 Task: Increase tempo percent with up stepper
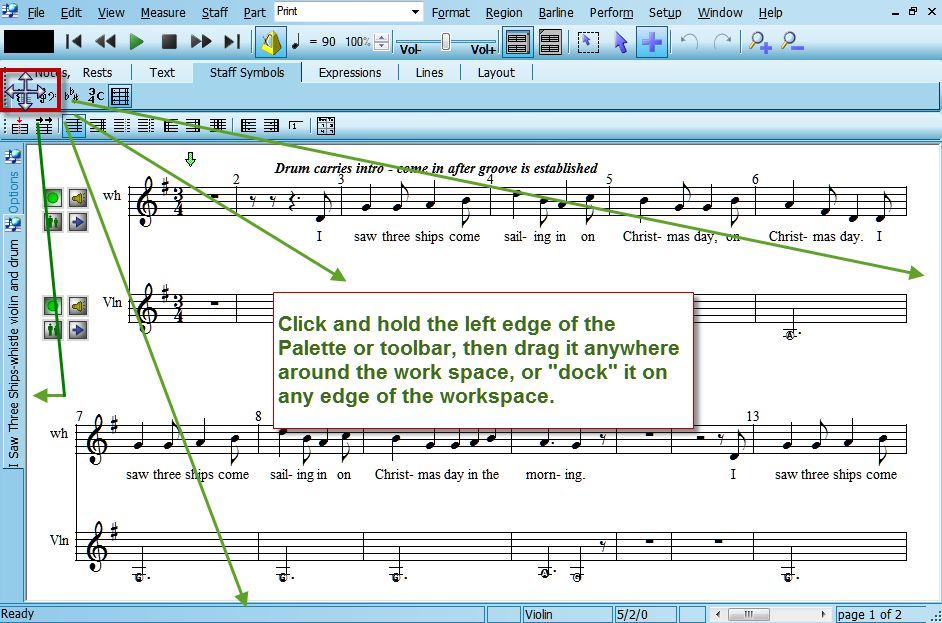381,38
